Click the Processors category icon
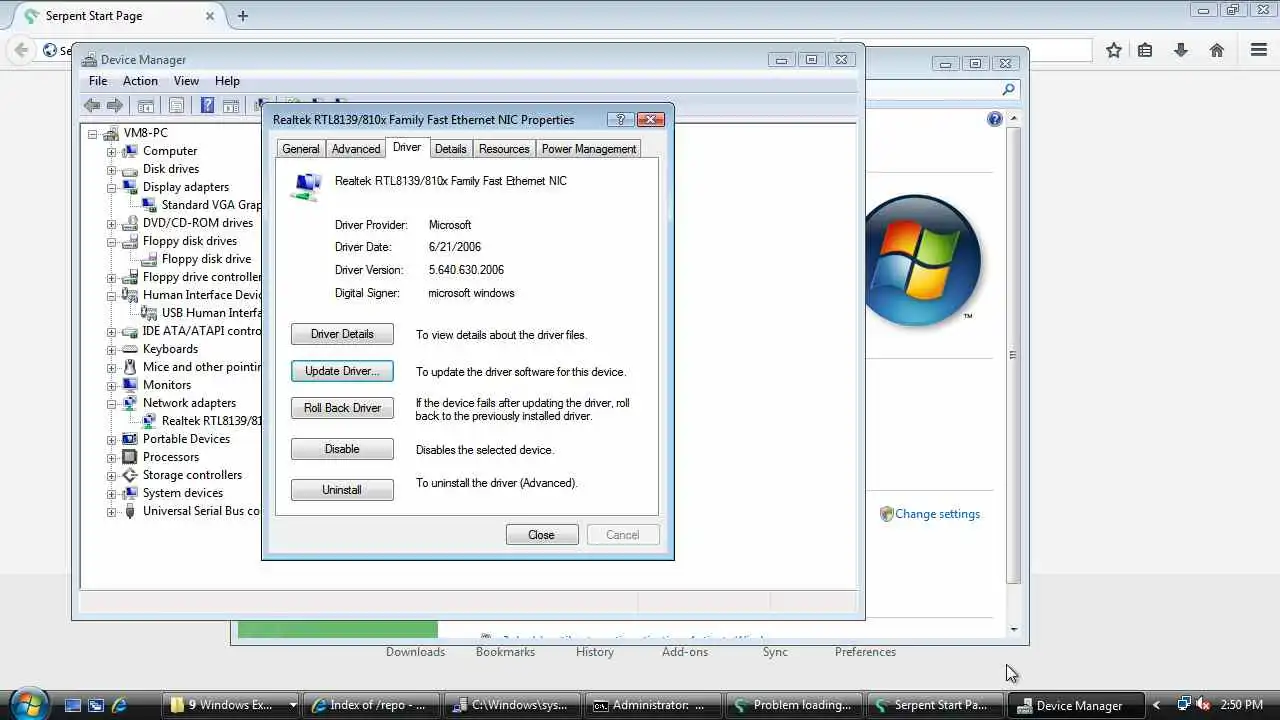Viewport: 1280px width, 720px height. 130,457
